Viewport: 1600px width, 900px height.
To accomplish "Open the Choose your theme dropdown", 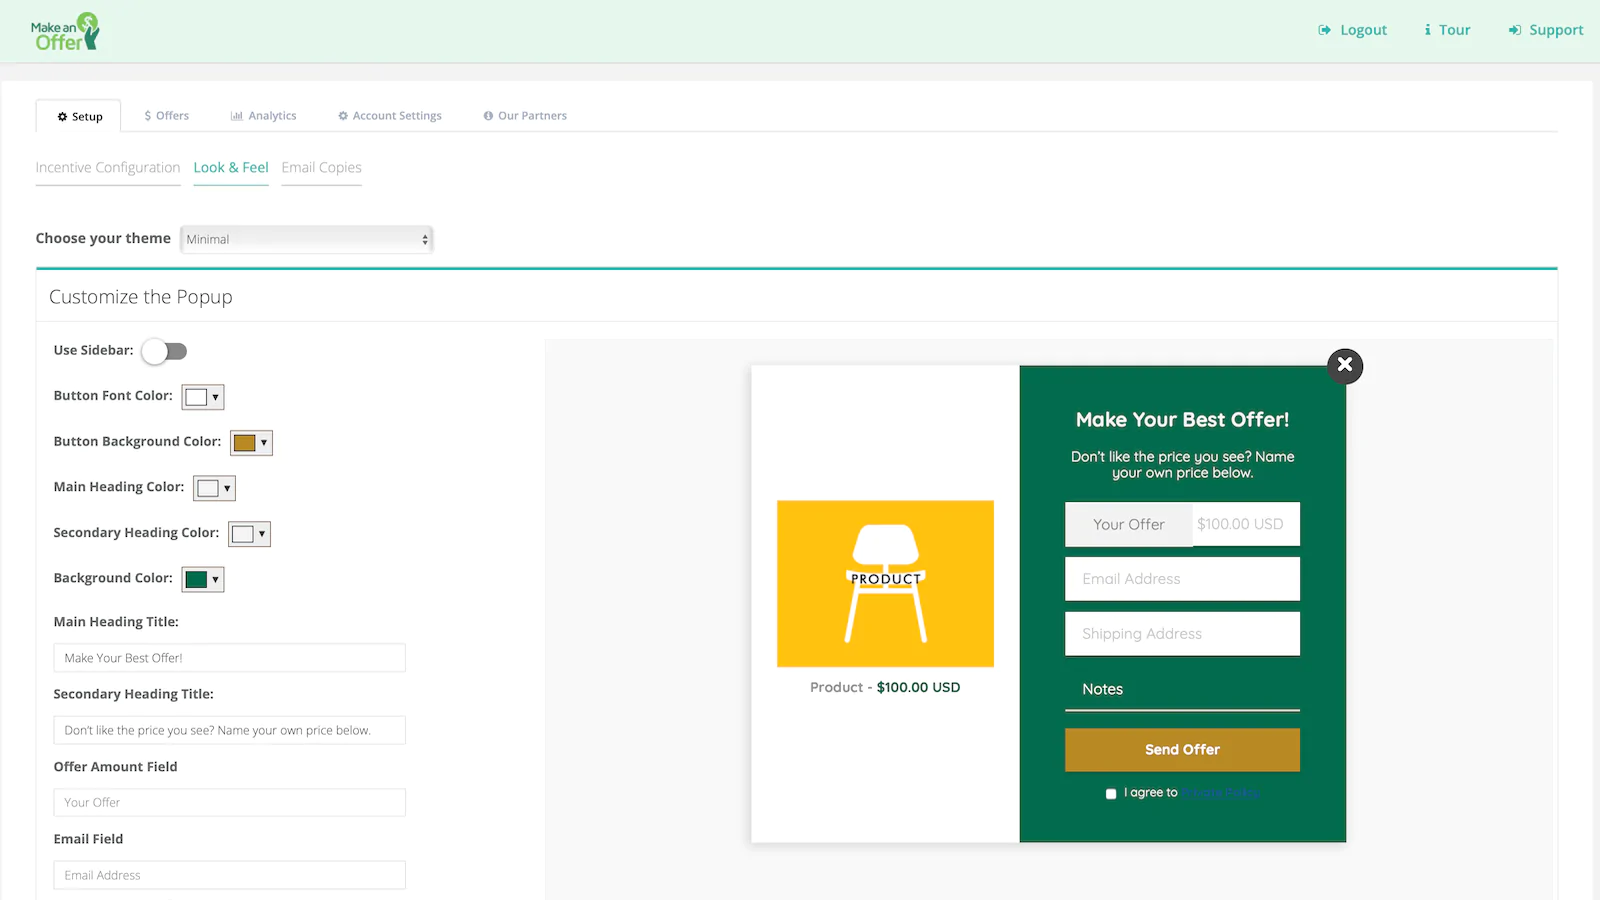I will [306, 239].
